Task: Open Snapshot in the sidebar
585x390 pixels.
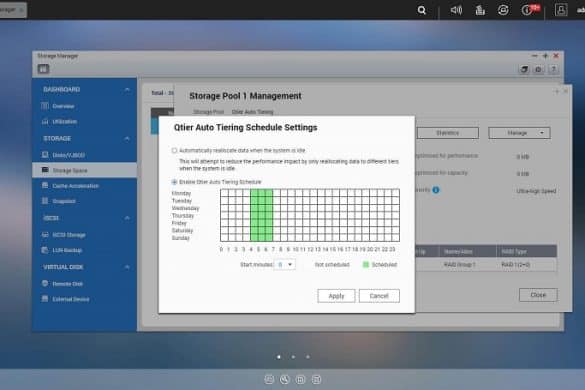Action: tap(64, 201)
